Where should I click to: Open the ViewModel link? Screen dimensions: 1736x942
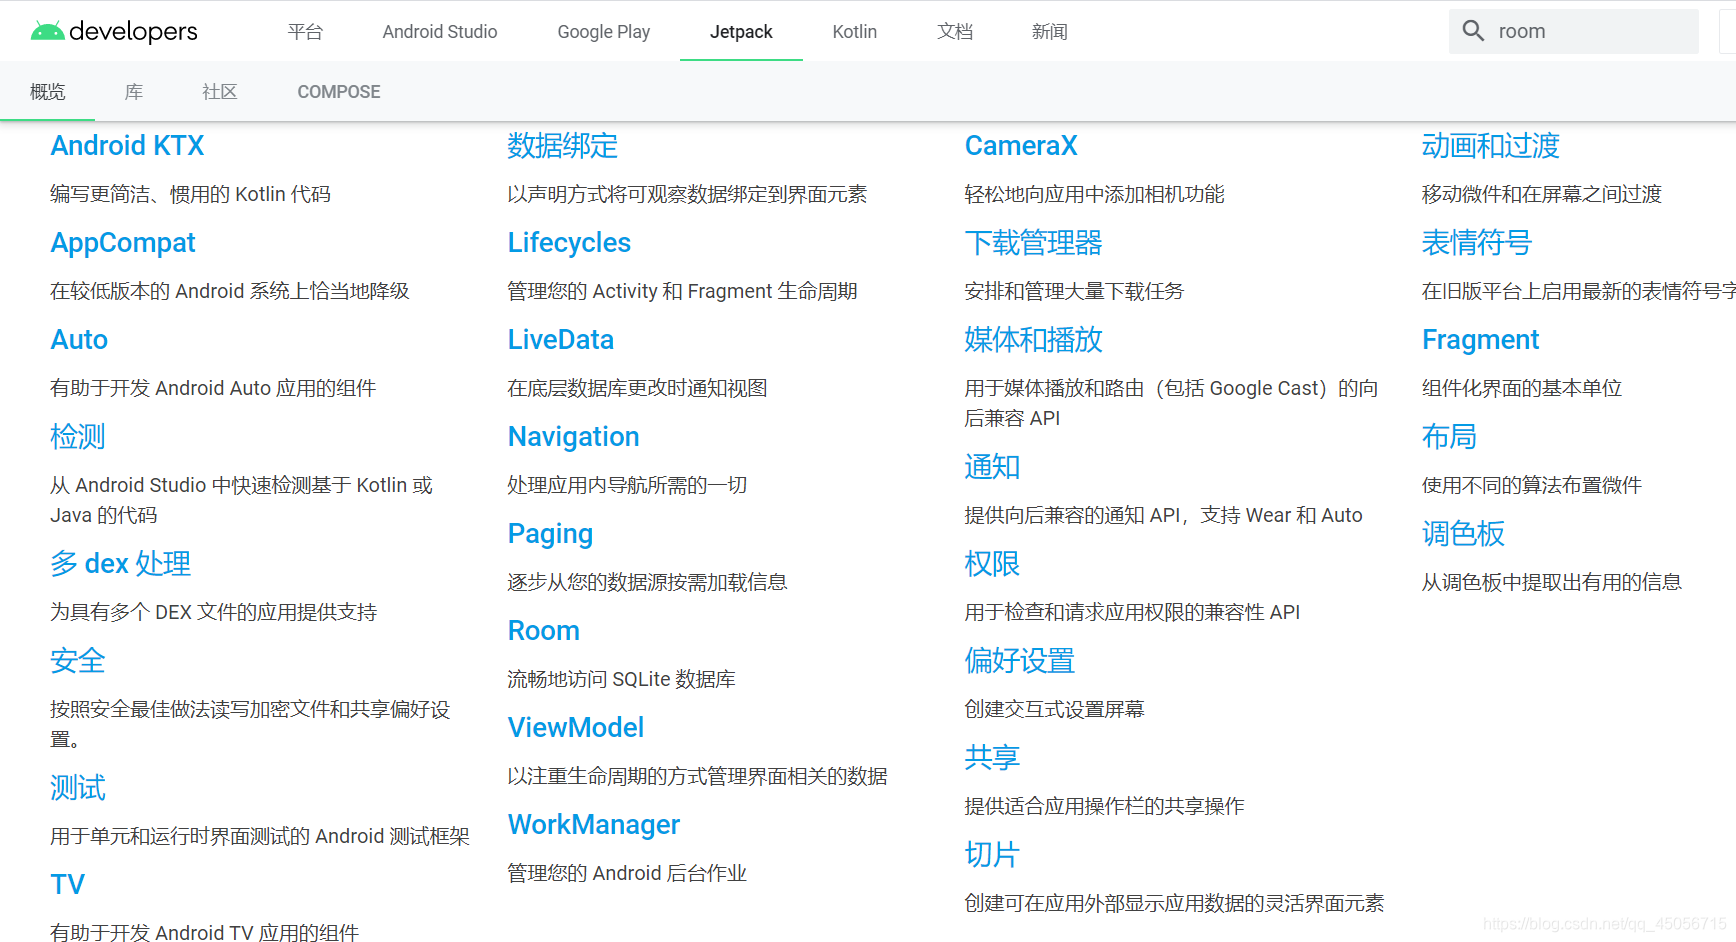click(x=576, y=728)
